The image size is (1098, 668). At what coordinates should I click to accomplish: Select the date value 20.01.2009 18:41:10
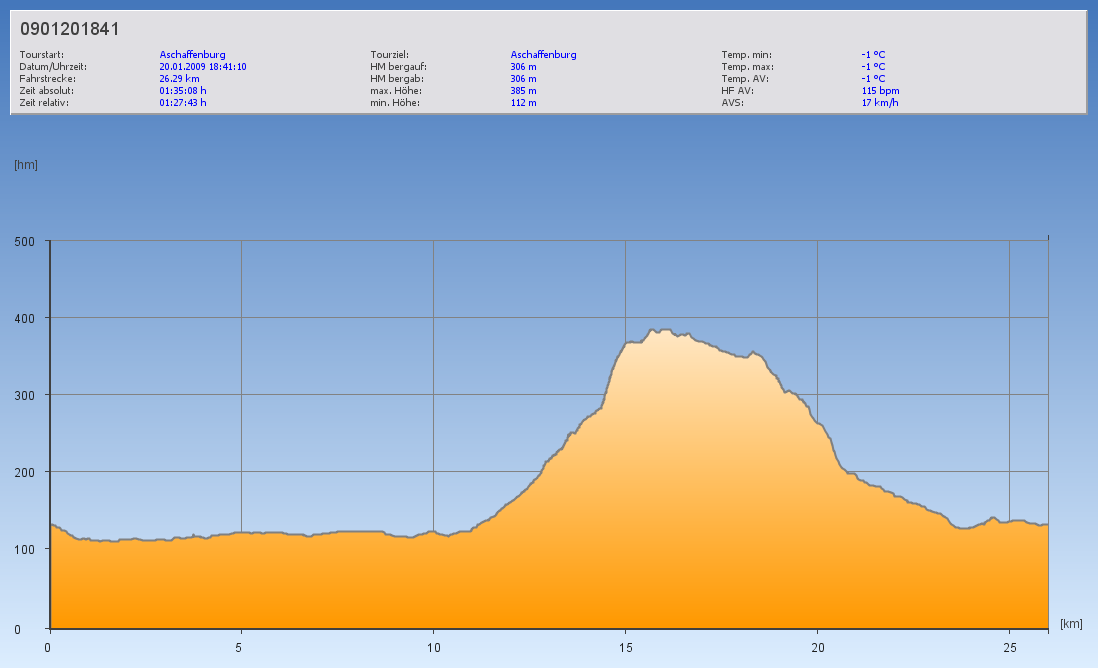[203, 67]
